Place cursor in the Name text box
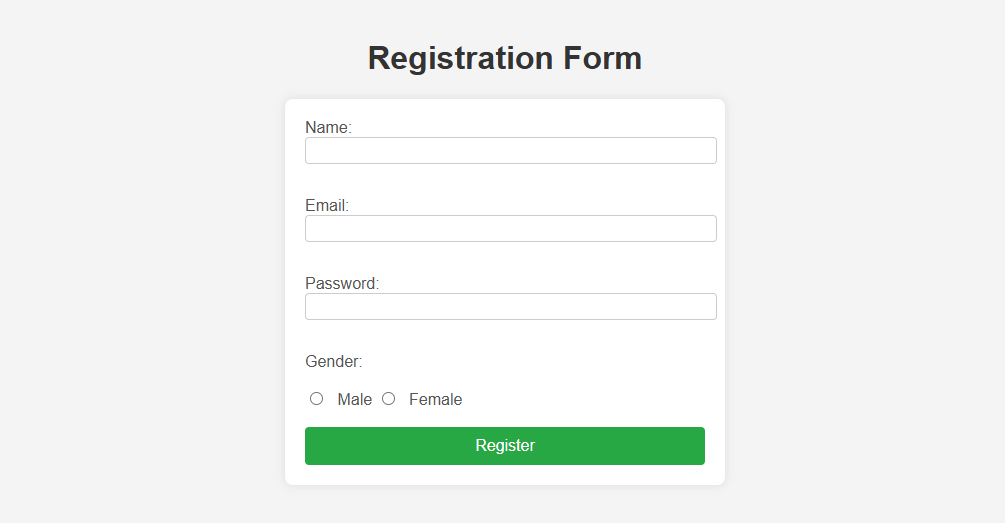Image resolution: width=1005 pixels, height=523 pixels. pyautogui.click(x=510, y=151)
